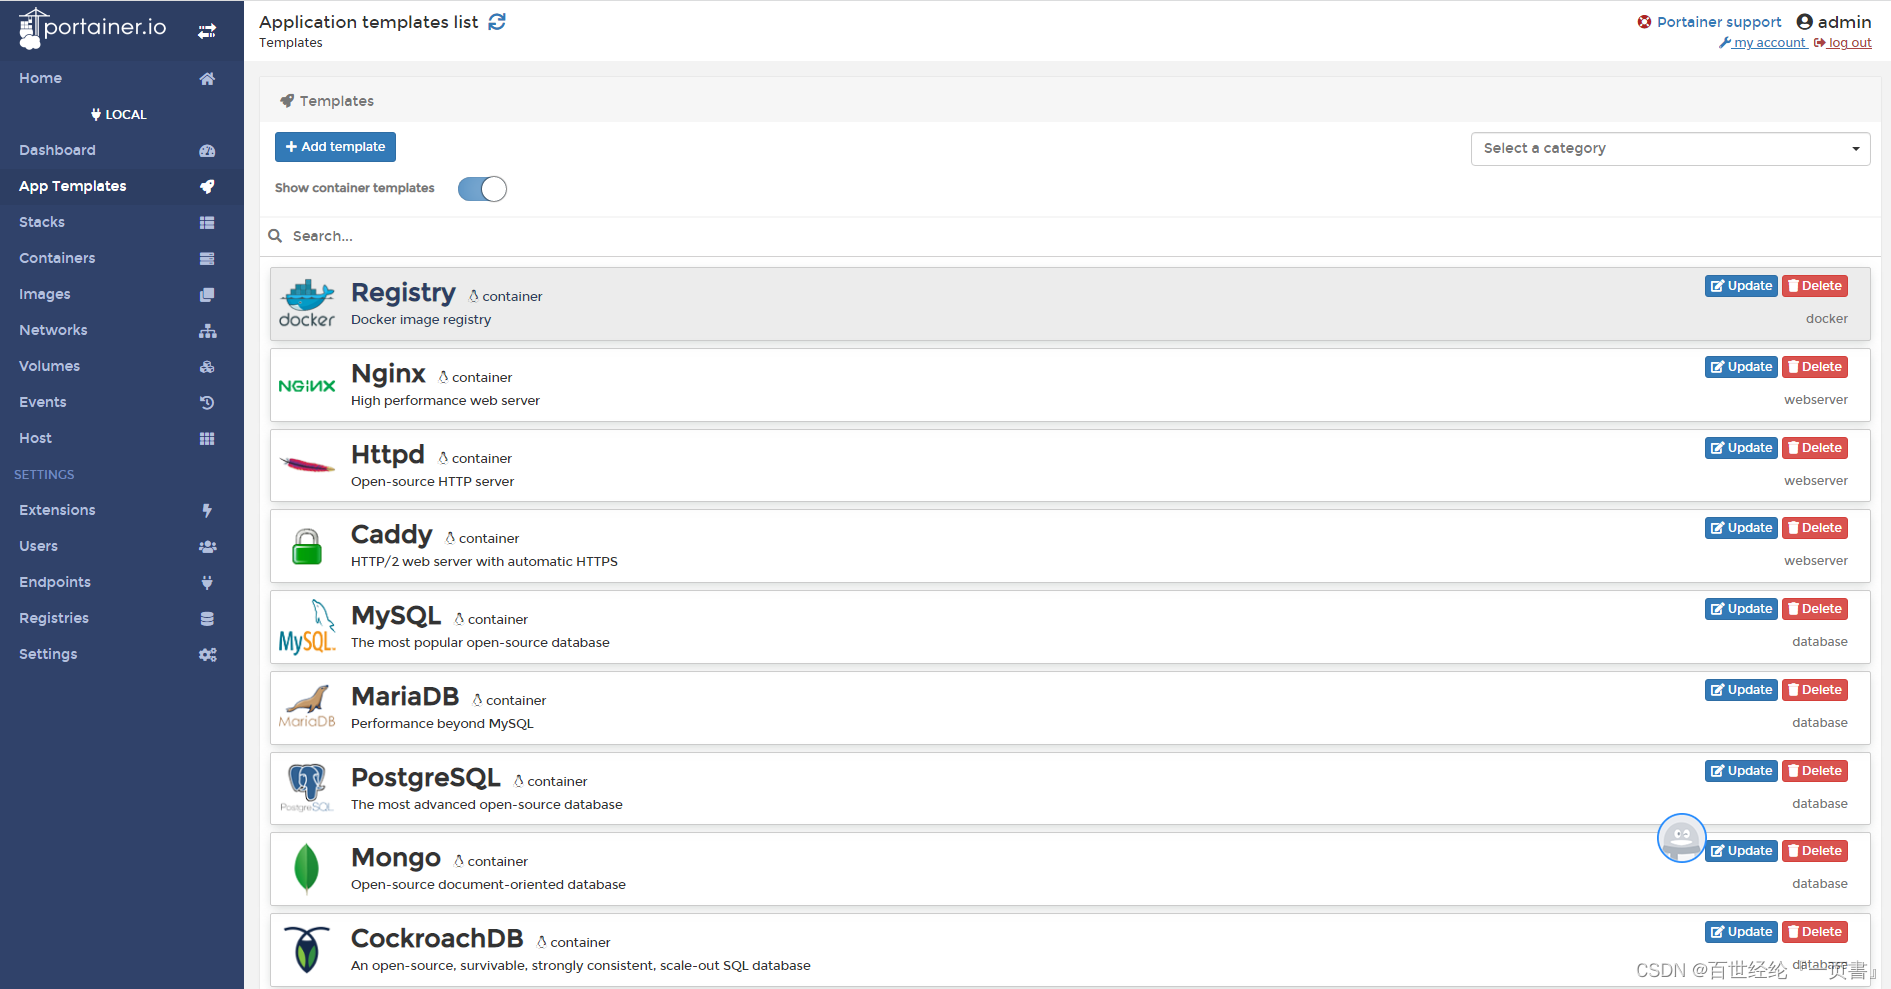
Task: Click the Containers list icon
Action: [207, 259]
